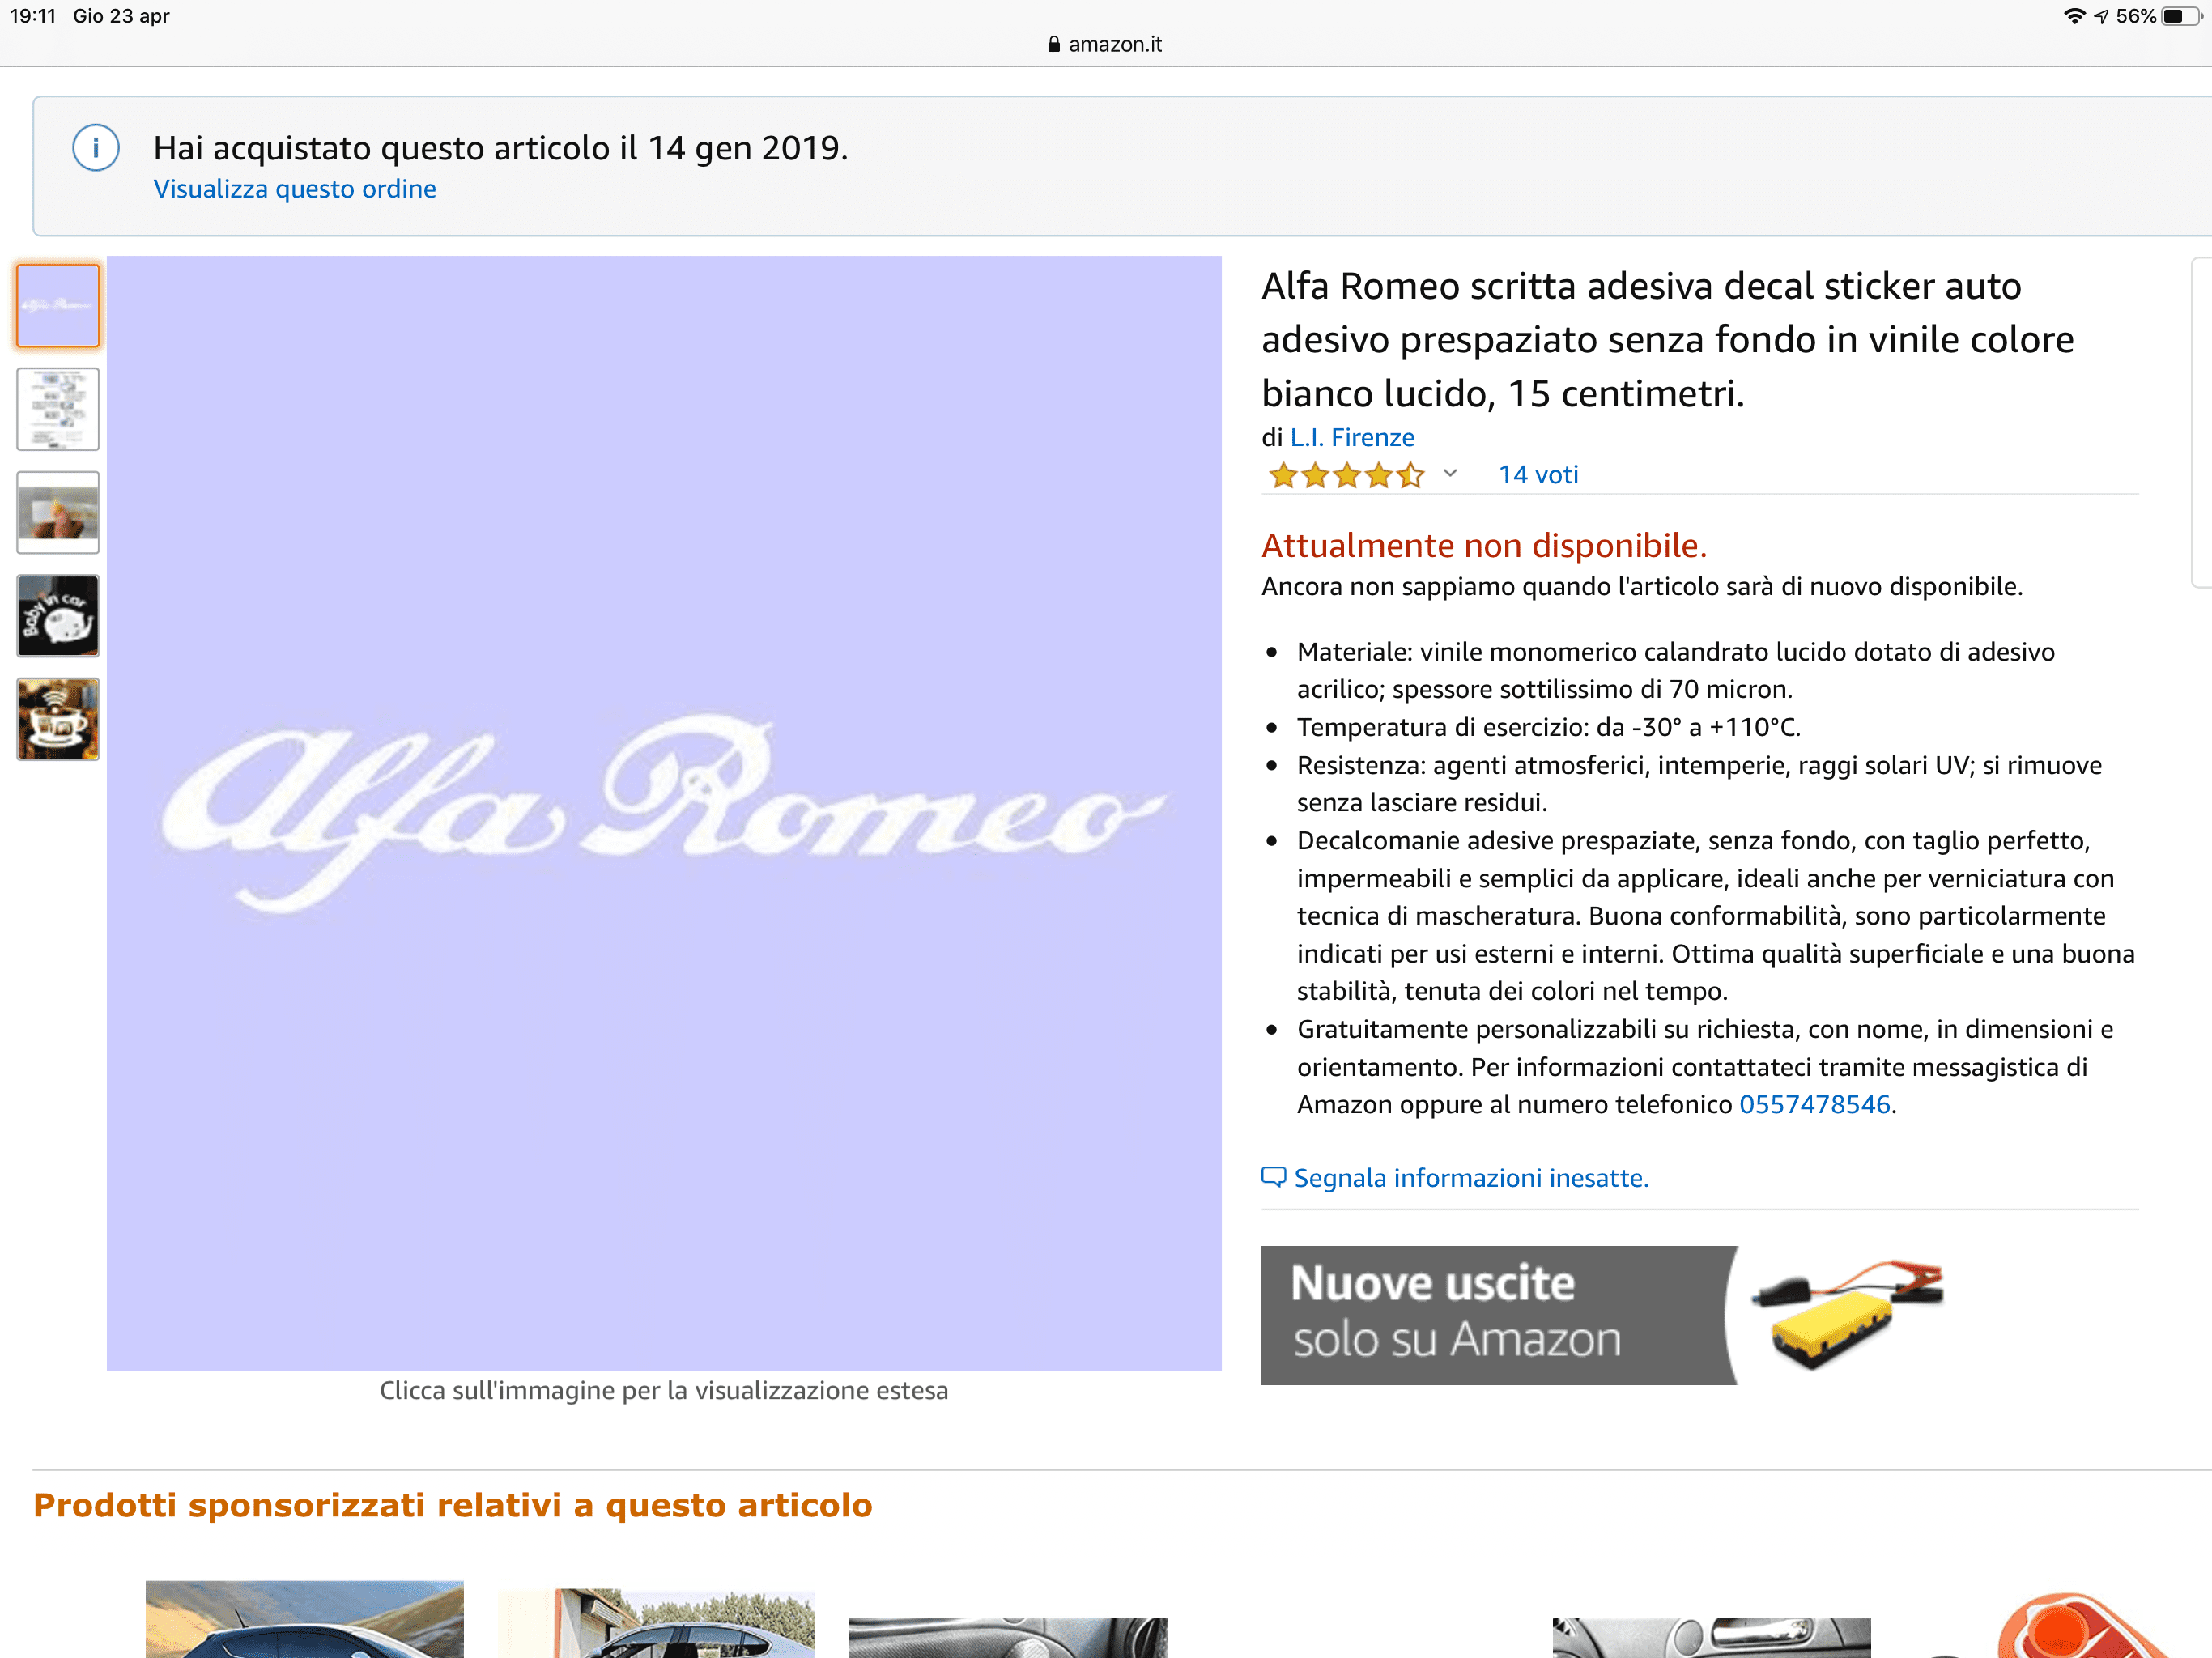2212x1658 pixels.
Task: Click the amazon.it address bar
Action: [1106, 44]
